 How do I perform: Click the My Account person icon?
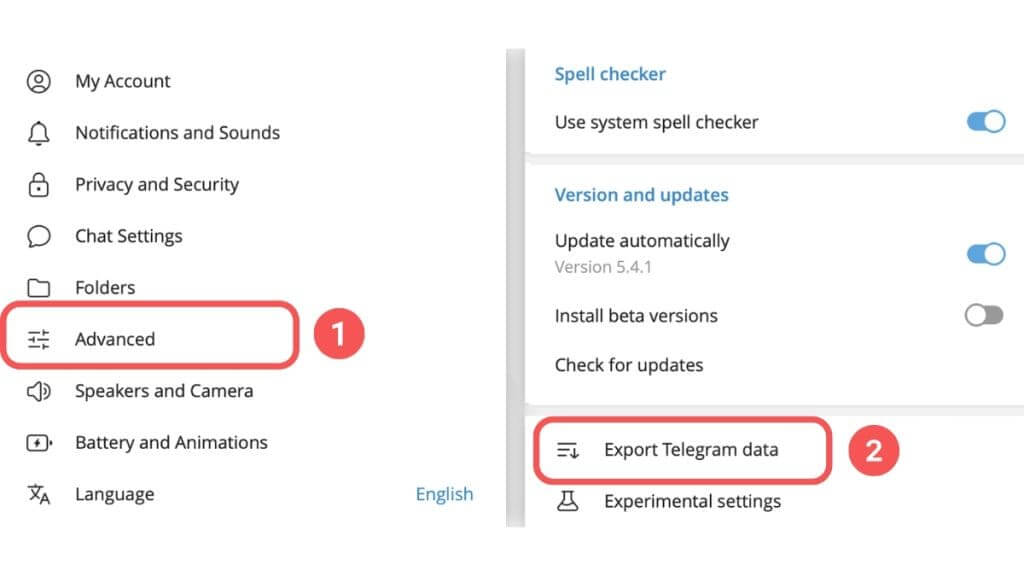click(x=39, y=81)
